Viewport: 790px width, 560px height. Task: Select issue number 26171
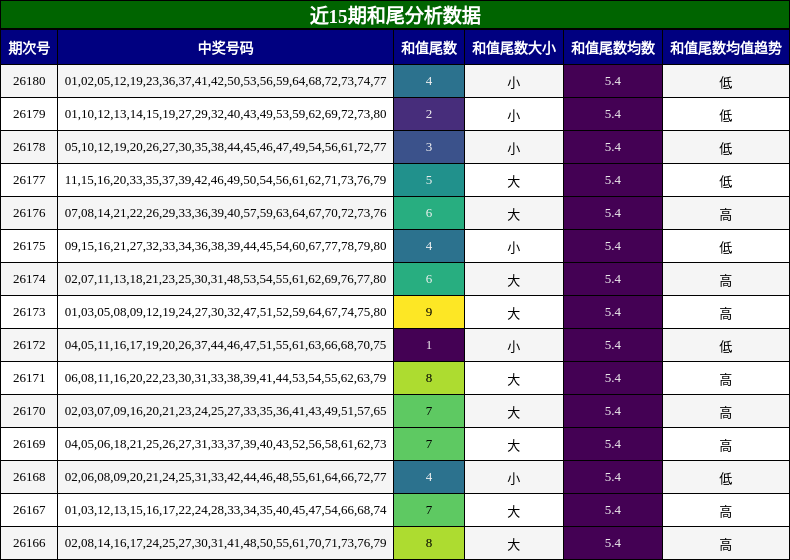(x=29, y=378)
